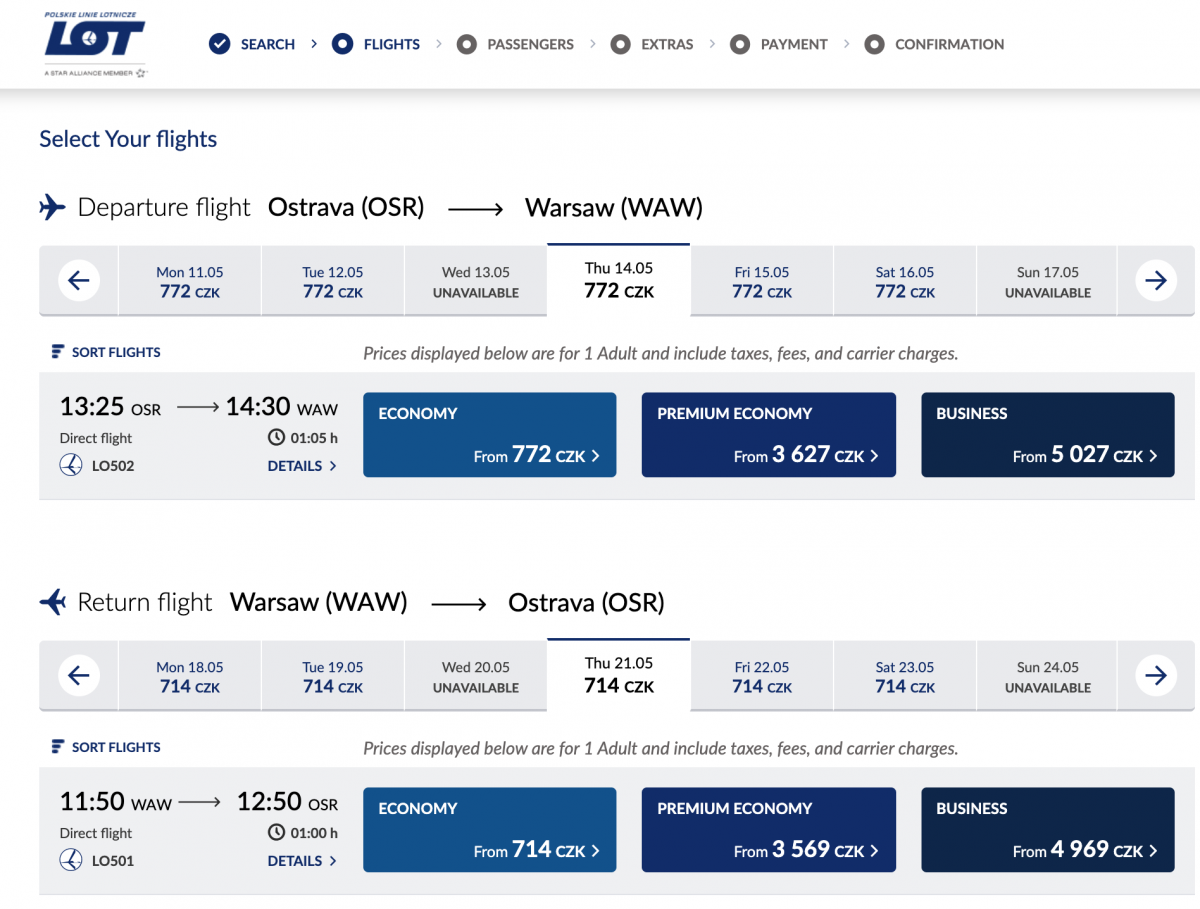Expand Details for flight LO501
The width and height of the screenshot is (1200, 909).
(x=301, y=861)
